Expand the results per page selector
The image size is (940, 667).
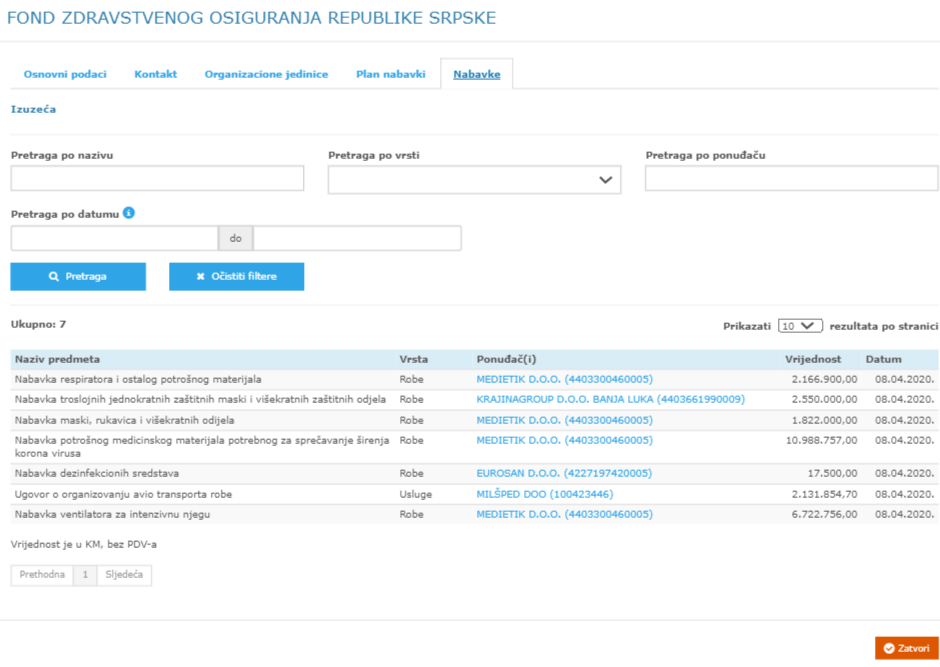coord(800,326)
